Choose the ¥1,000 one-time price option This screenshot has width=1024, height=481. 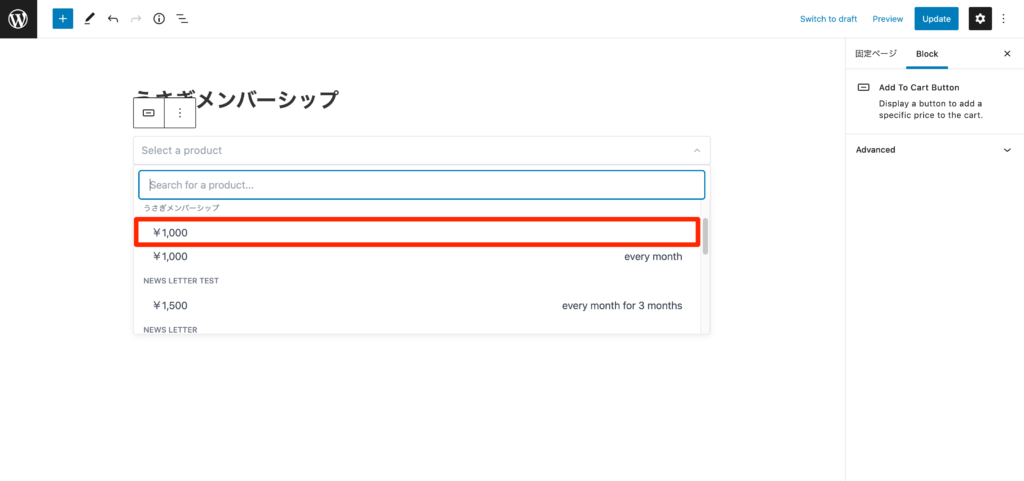[417, 232]
